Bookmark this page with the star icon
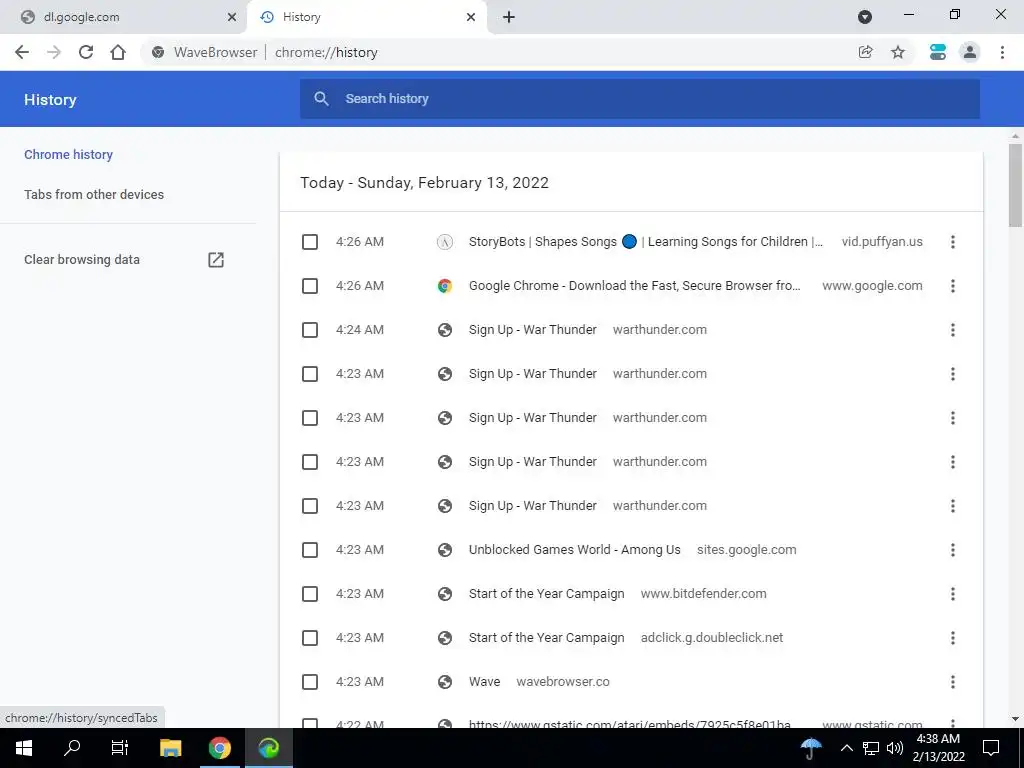The width and height of the screenshot is (1024, 768). (x=898, y=52)
